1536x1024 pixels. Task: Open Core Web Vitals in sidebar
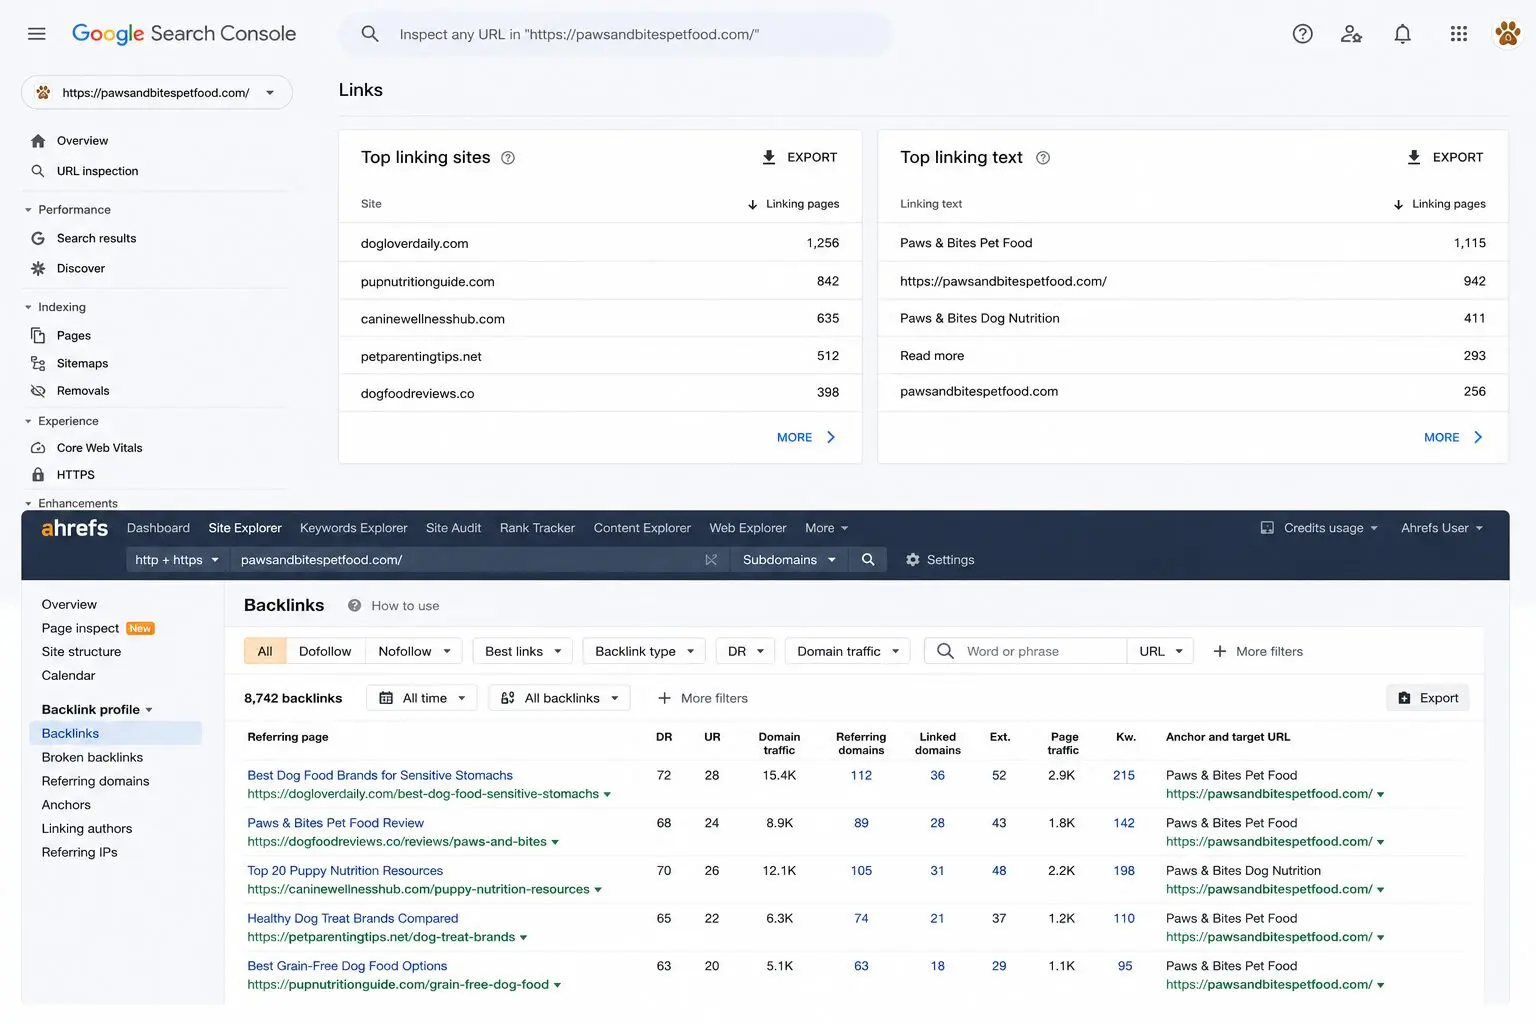(x=99, y=448)
